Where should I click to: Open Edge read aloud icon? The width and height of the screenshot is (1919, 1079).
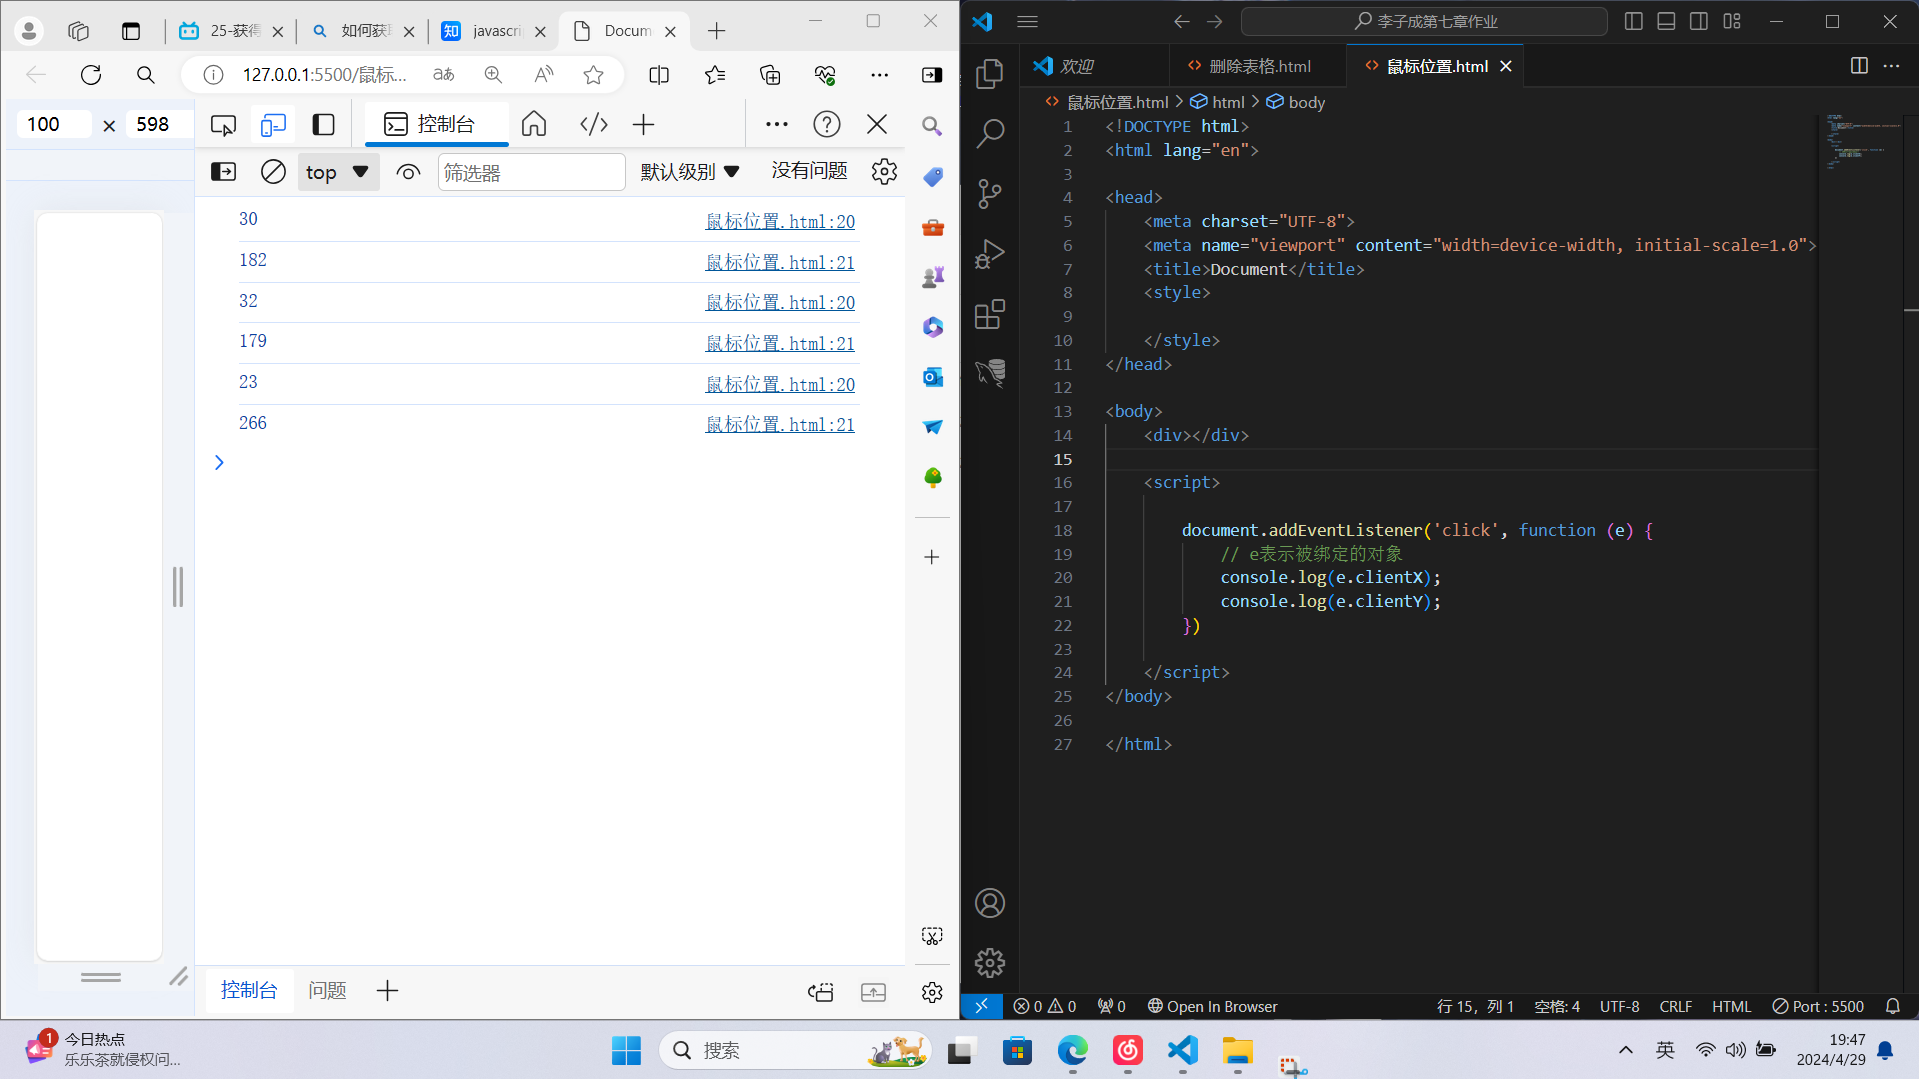tap(543, 75)
